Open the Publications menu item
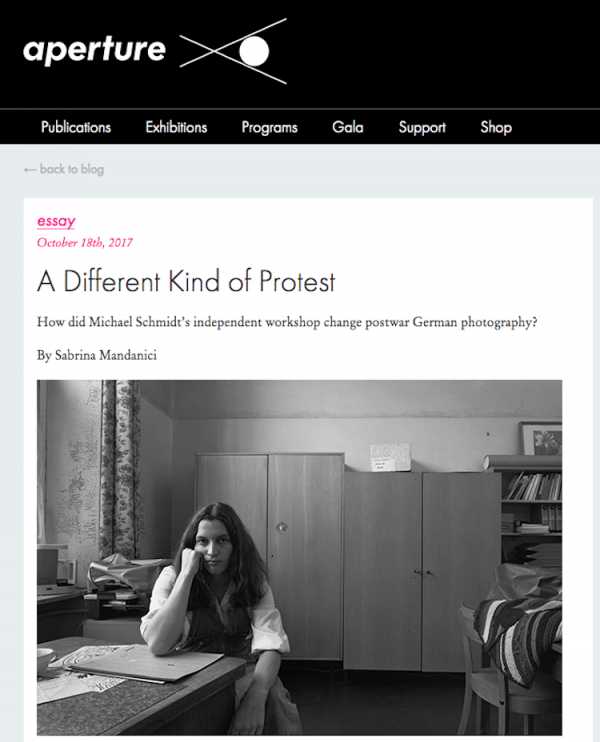This screenshot has width=600, height=742. (x=76, y=127)
